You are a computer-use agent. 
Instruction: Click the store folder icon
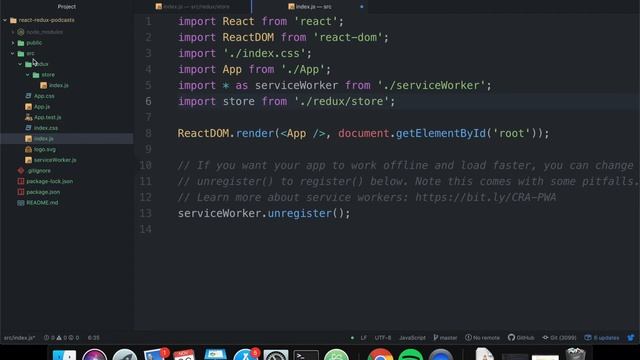[36, 75]
